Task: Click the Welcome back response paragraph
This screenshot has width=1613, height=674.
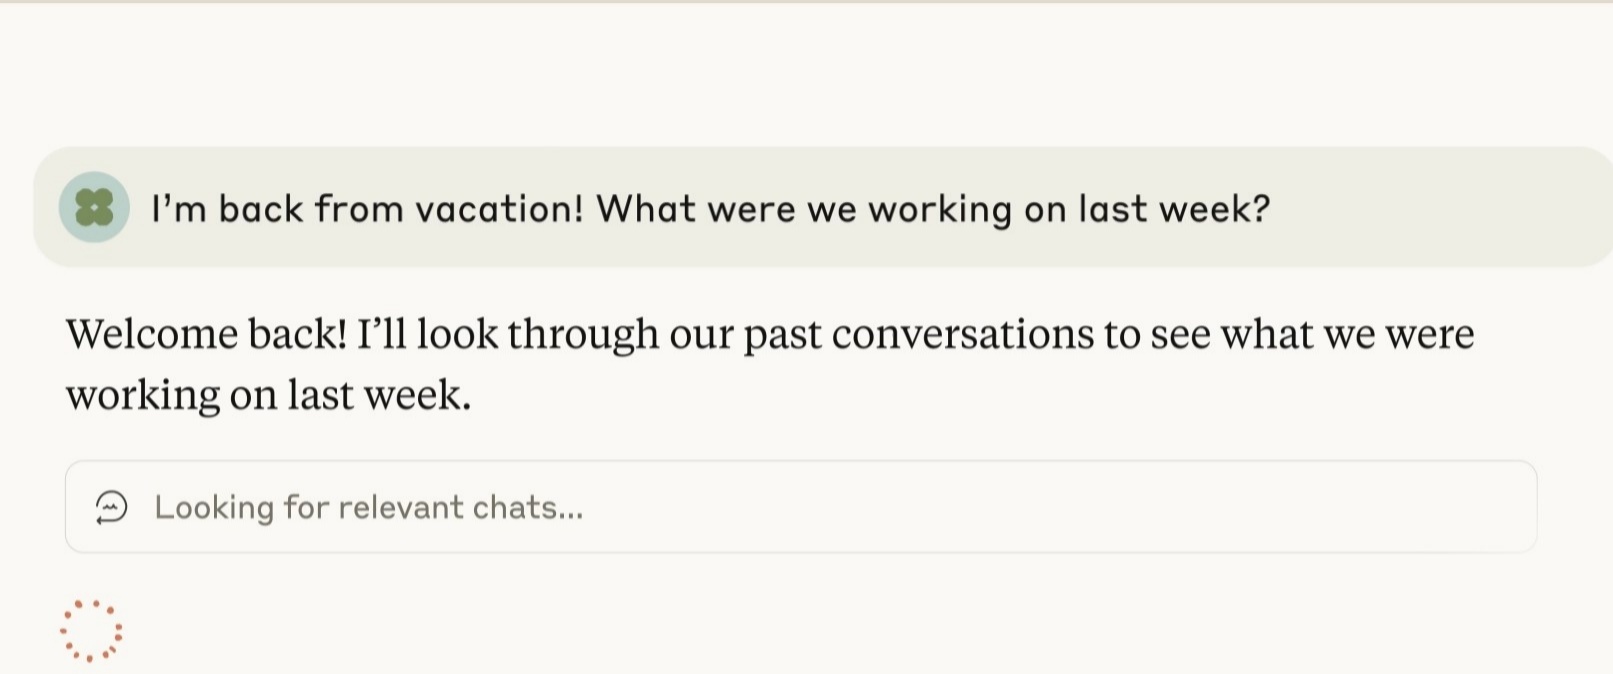Action: [770, 362]
